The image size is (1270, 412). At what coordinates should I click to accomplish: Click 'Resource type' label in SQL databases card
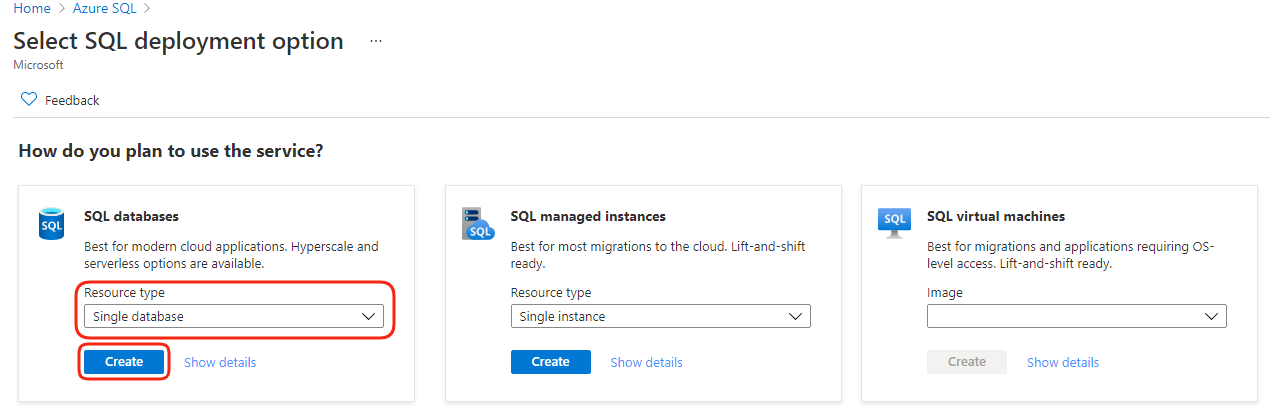[x=124, y=293]
